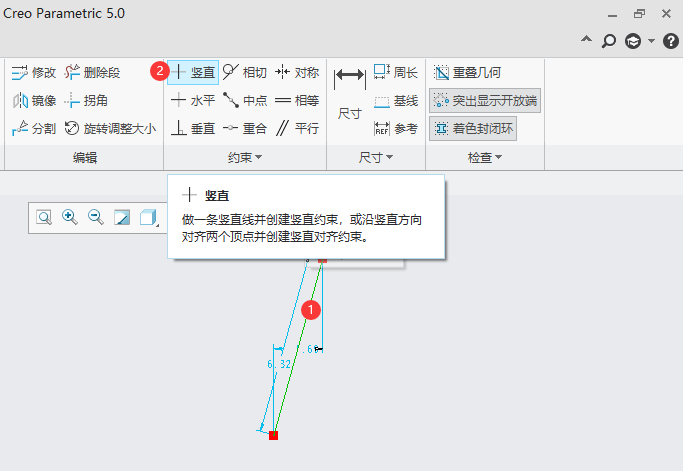The height and width of the screenshot is (471, 683).
Task: Select the 基线 (Baseline) dimension tool
Action: coord(396,101)
